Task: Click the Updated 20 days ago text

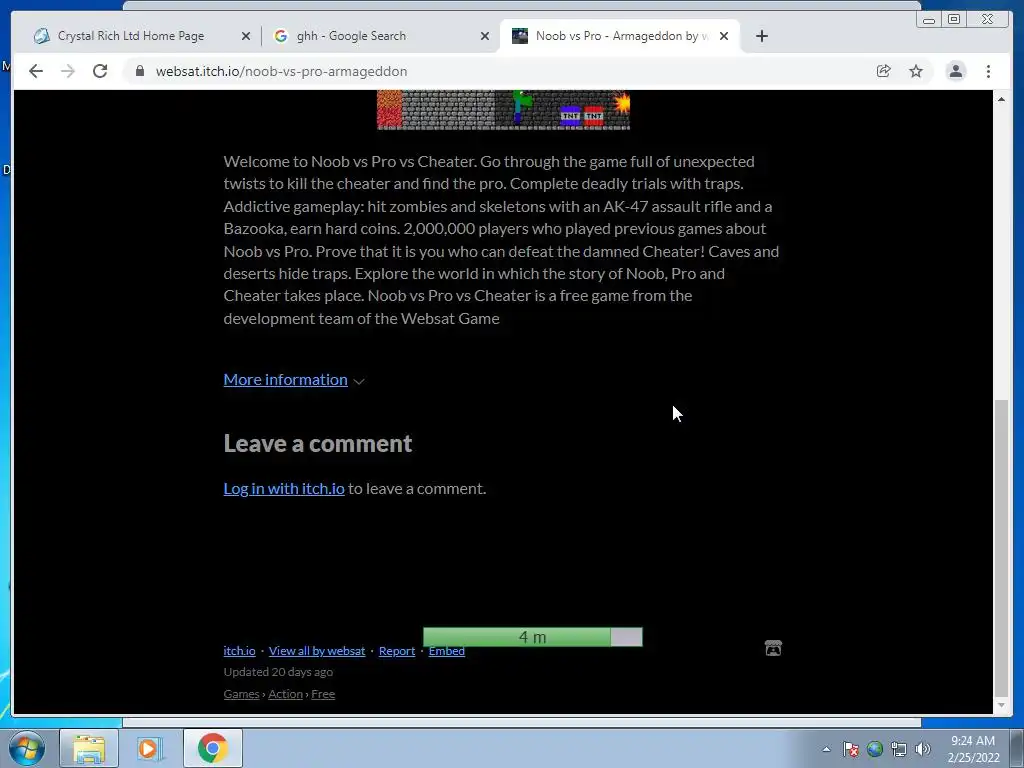Action: point(278,672)
